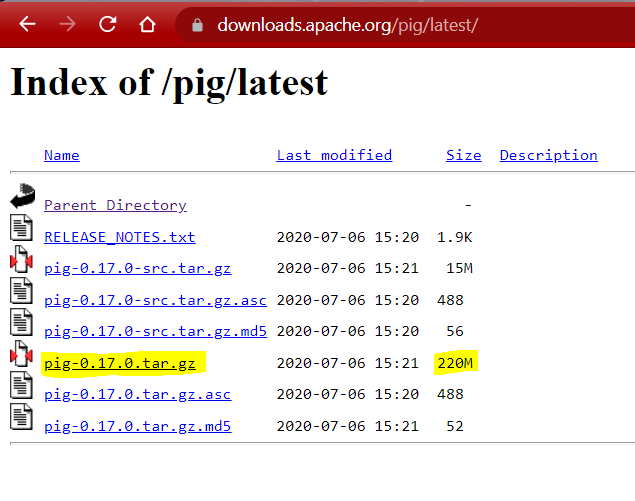Sort listing by the Description column

549,155
